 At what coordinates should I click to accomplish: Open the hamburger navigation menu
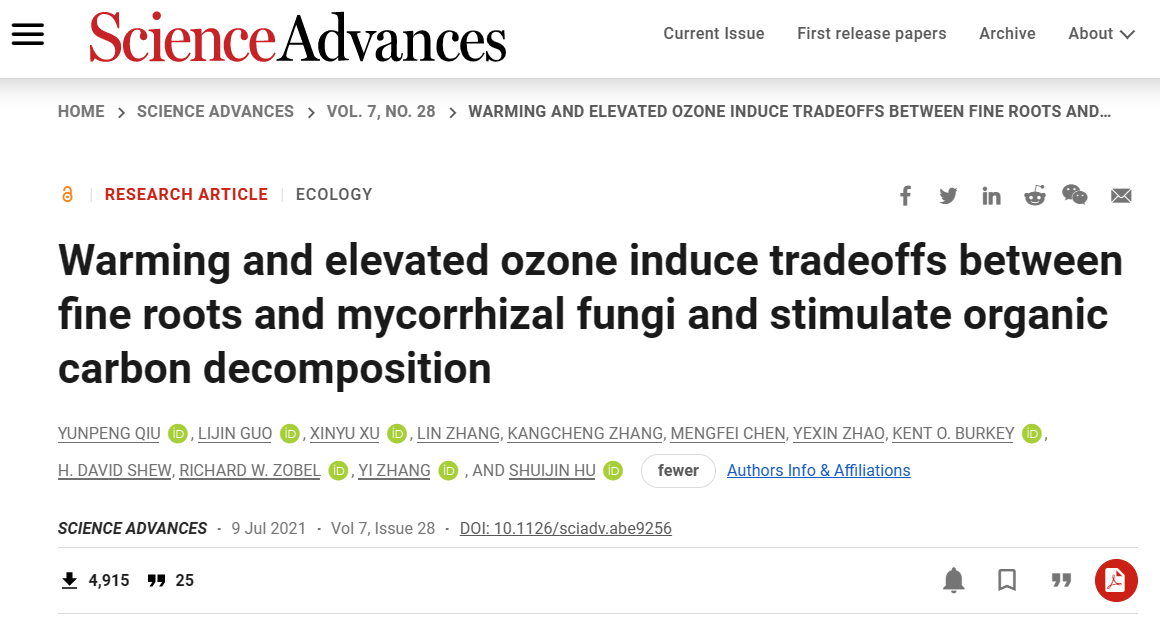[28, 34]
